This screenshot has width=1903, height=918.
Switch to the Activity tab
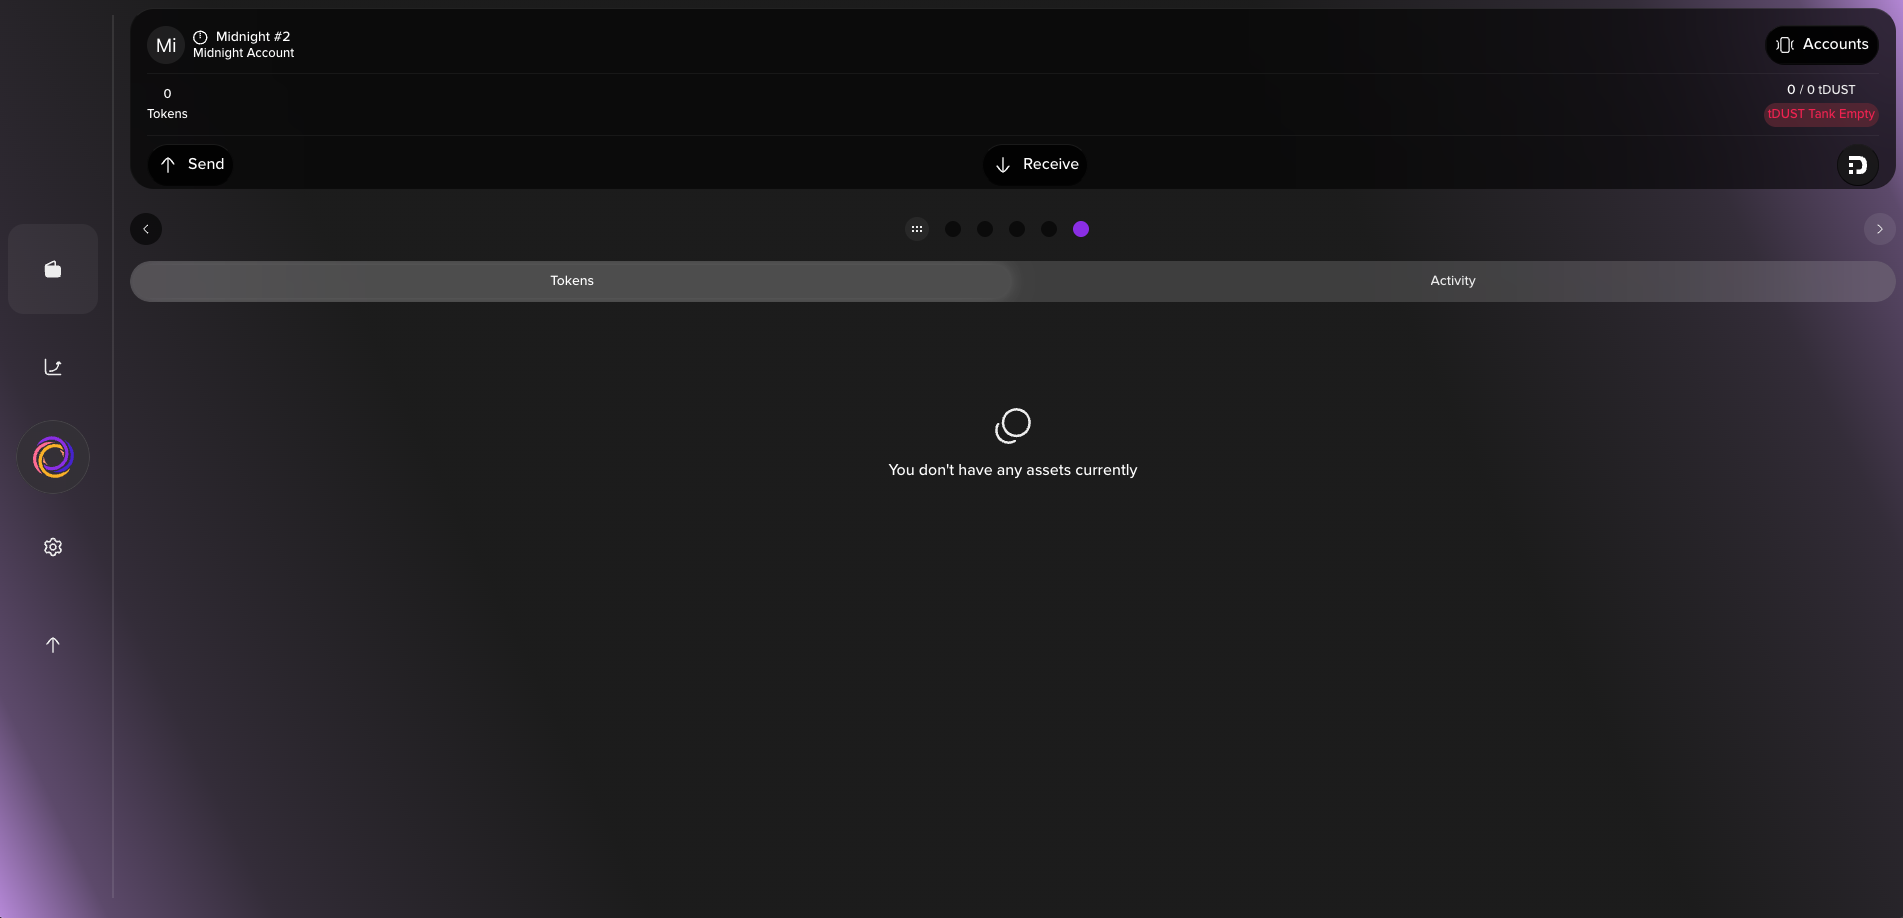pyautogui.click(x=1453, y=281)
